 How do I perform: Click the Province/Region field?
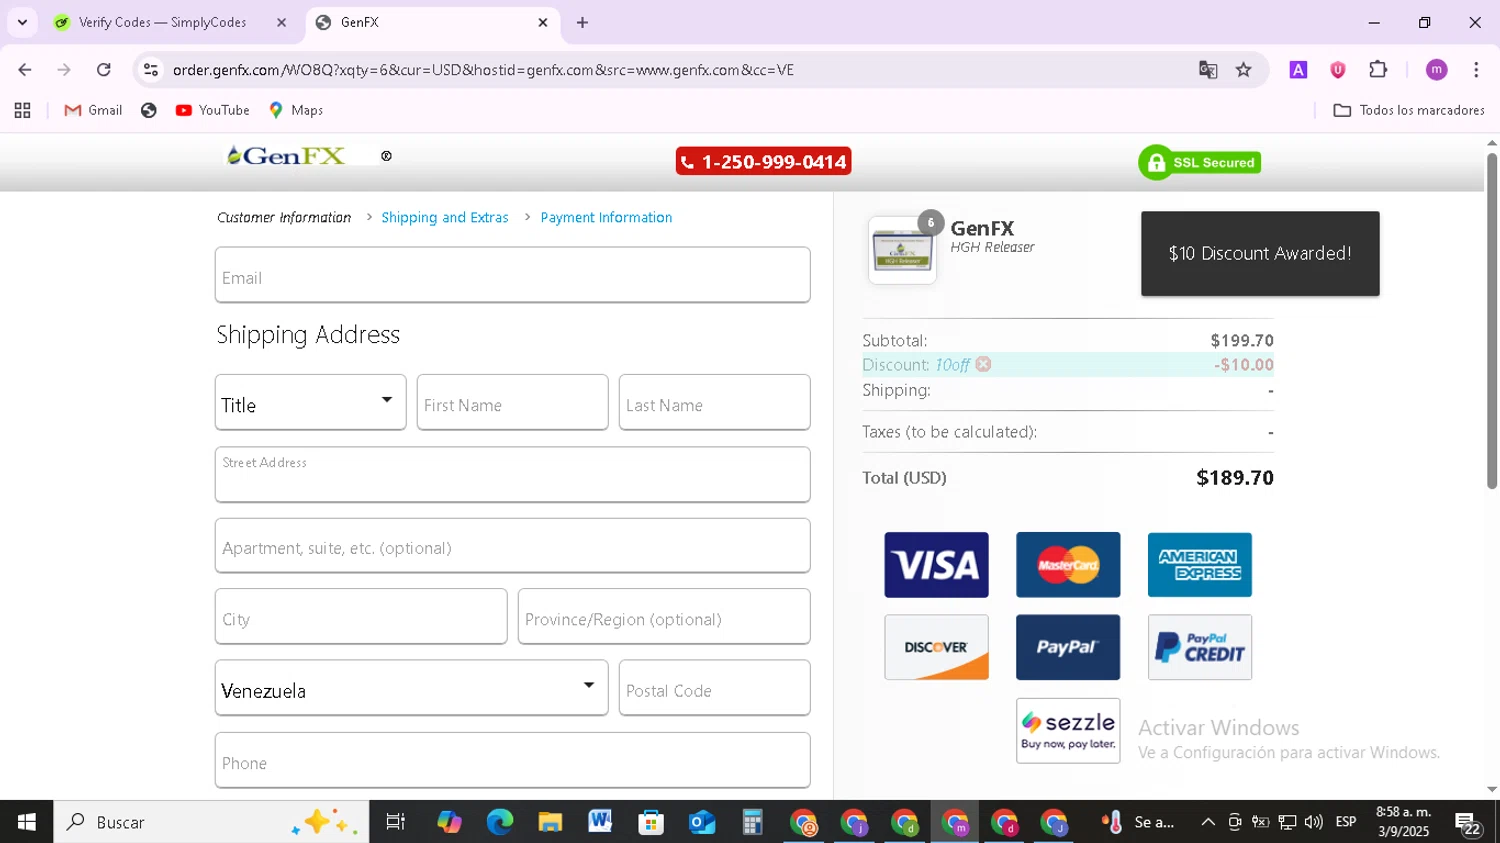[x=664, y=617]
